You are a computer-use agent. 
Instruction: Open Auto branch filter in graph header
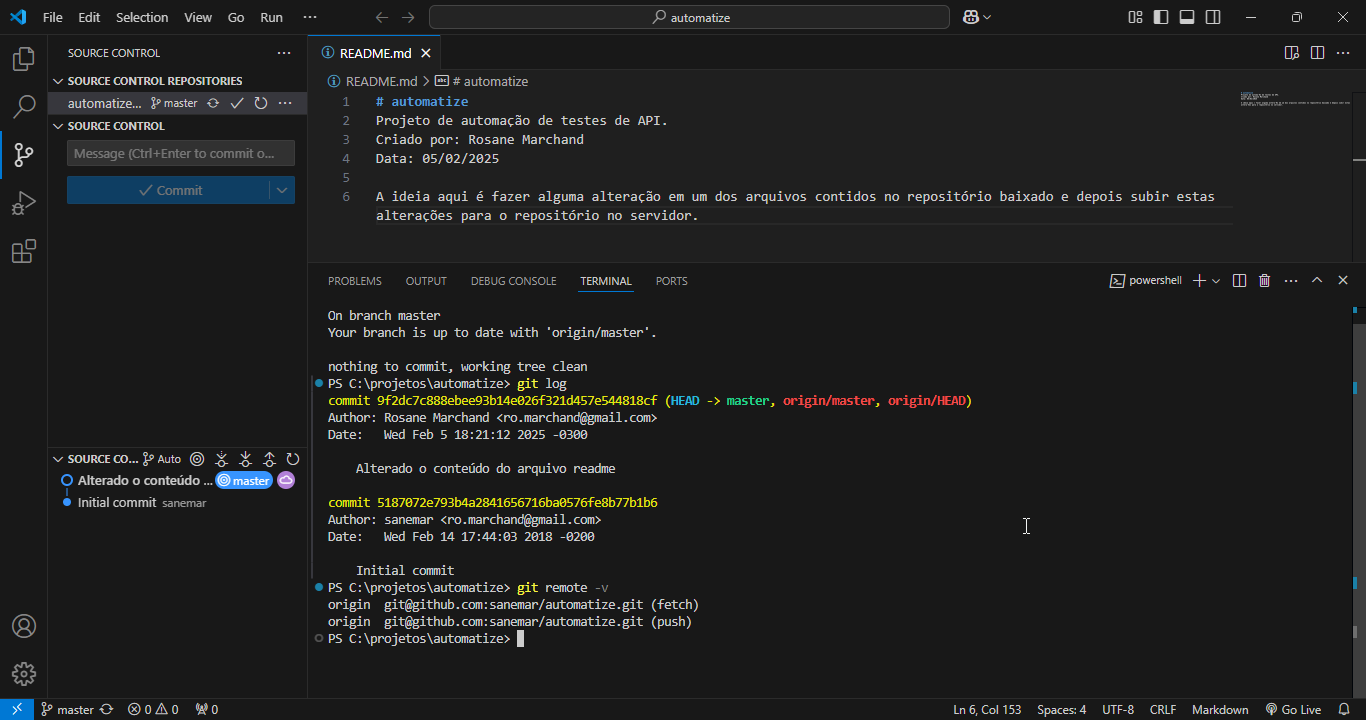tap(162, 459)
